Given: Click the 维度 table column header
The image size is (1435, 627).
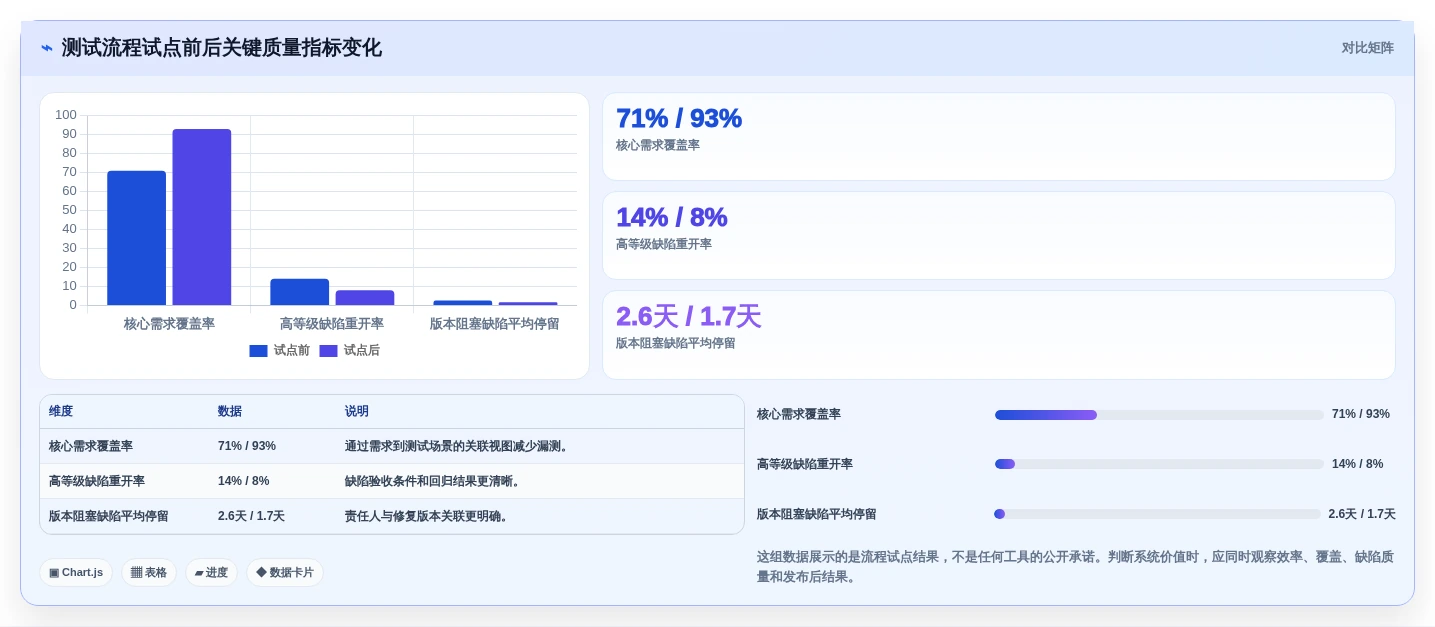Looking at the screenshot, I should [x=61, y=411].
